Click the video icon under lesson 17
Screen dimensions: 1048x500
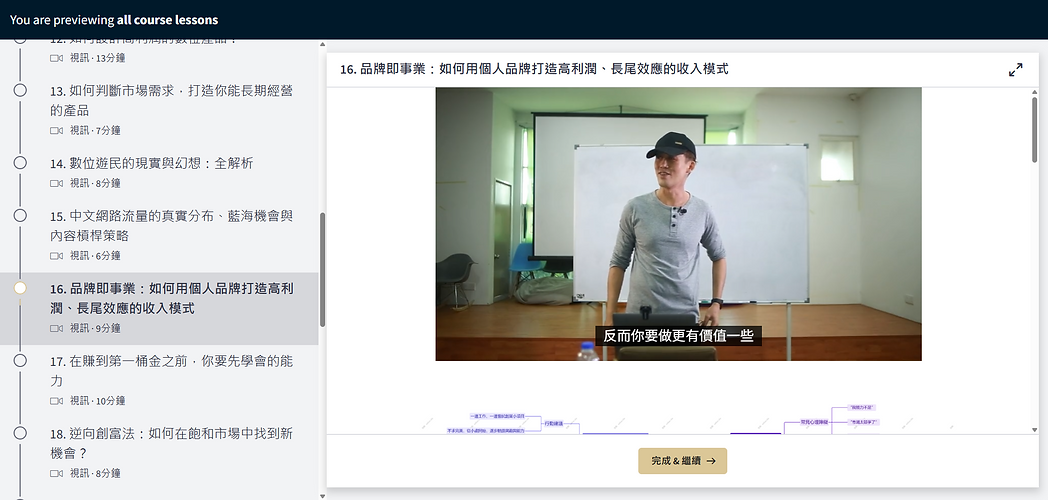point(56,401)
